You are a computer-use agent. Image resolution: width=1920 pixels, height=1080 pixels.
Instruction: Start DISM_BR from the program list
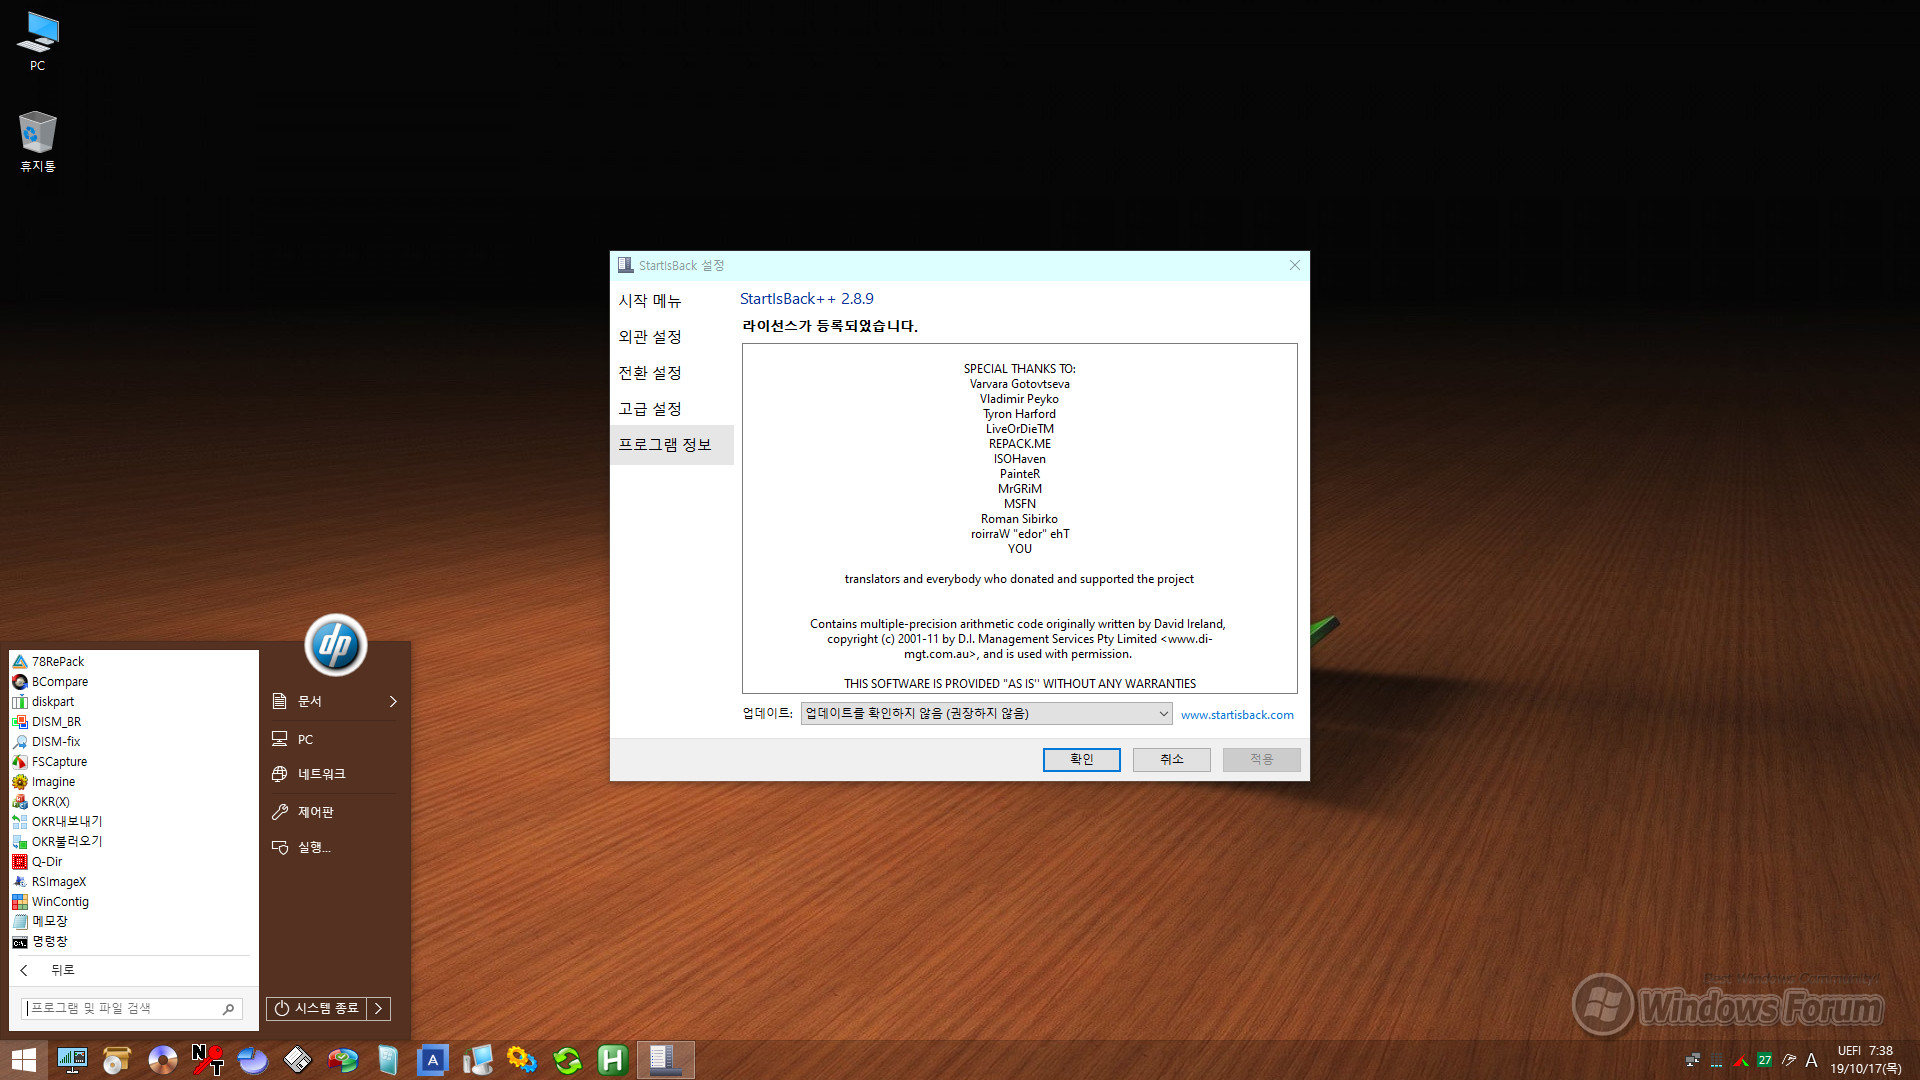tap(56, 721)
